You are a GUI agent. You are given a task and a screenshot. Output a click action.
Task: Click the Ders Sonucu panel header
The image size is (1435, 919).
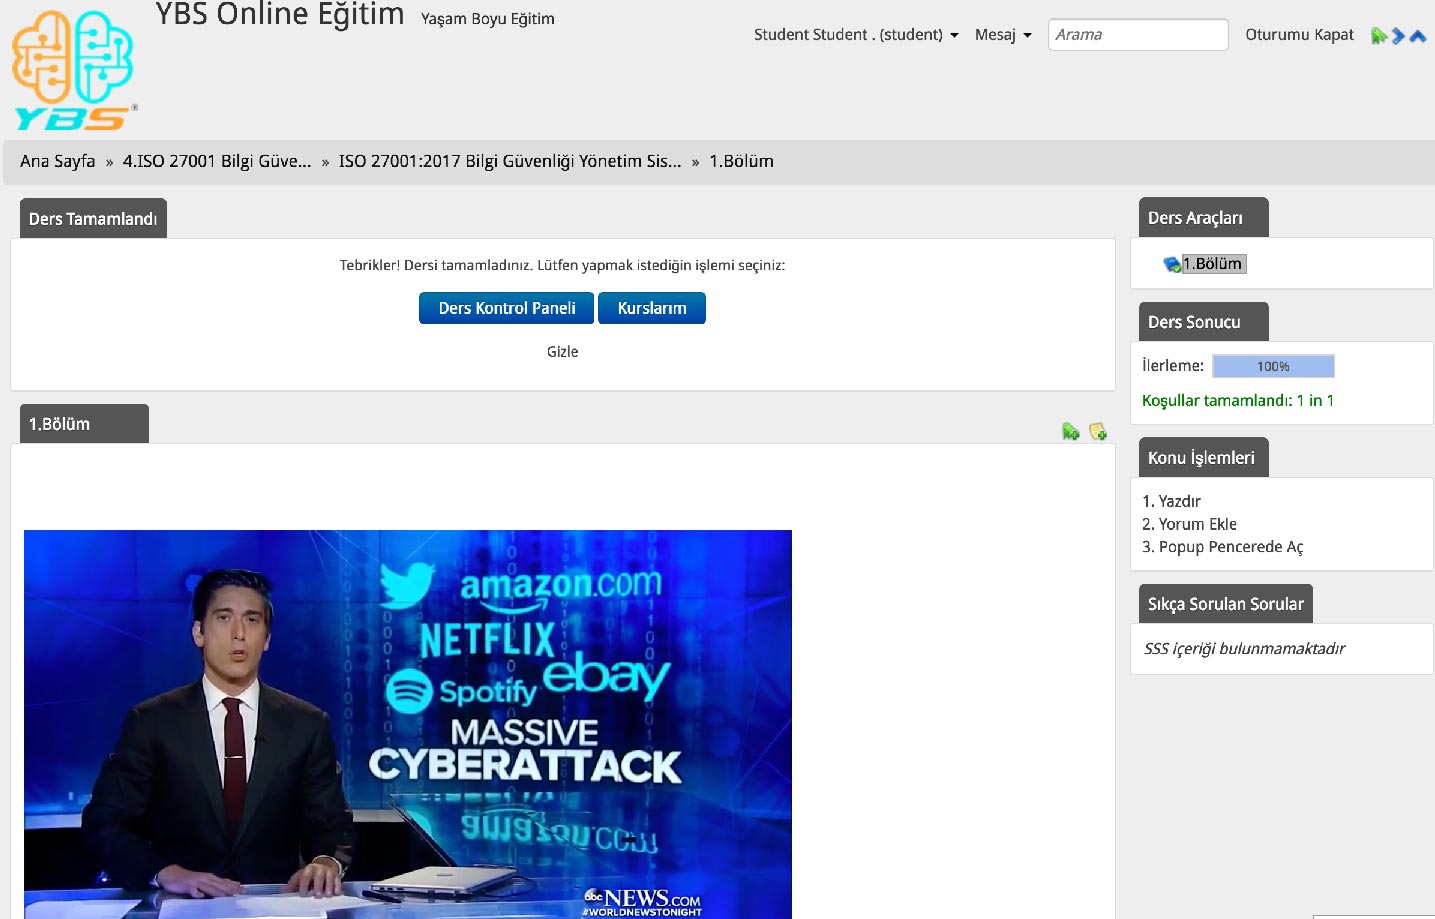1203,321
